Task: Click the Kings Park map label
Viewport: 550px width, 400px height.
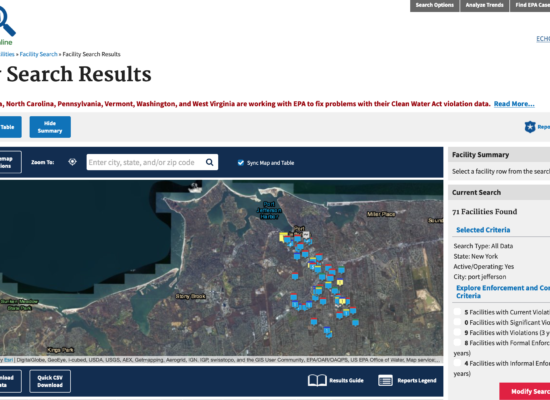Action: (x=60, y=350)
